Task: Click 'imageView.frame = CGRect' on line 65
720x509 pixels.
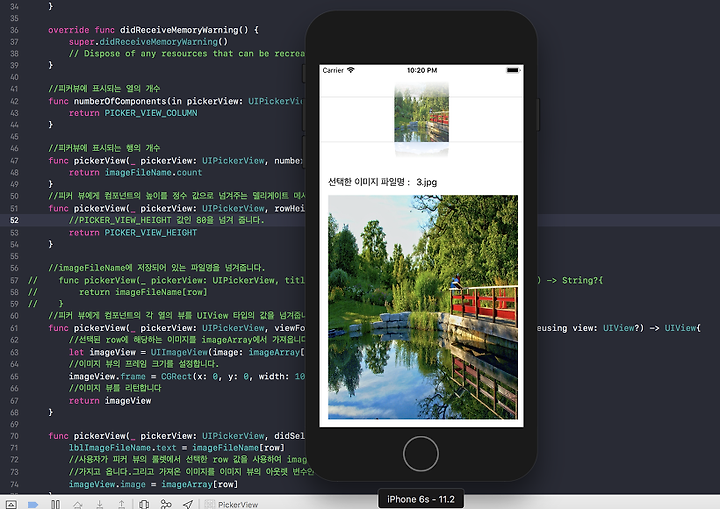Action: point(130,376)
